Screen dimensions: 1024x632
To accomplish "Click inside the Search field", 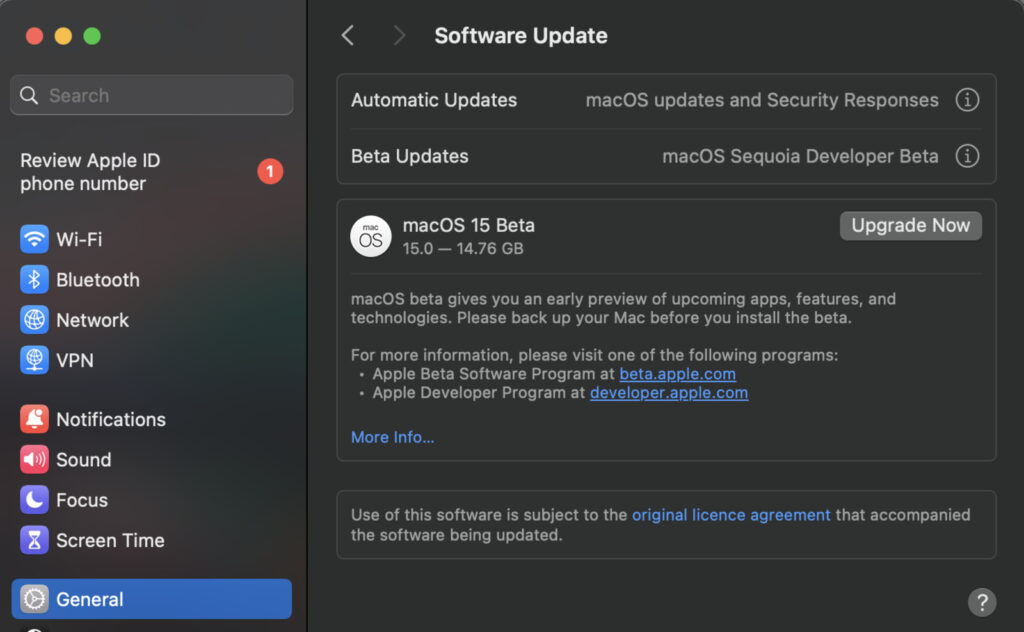I will tap(150, 95).
